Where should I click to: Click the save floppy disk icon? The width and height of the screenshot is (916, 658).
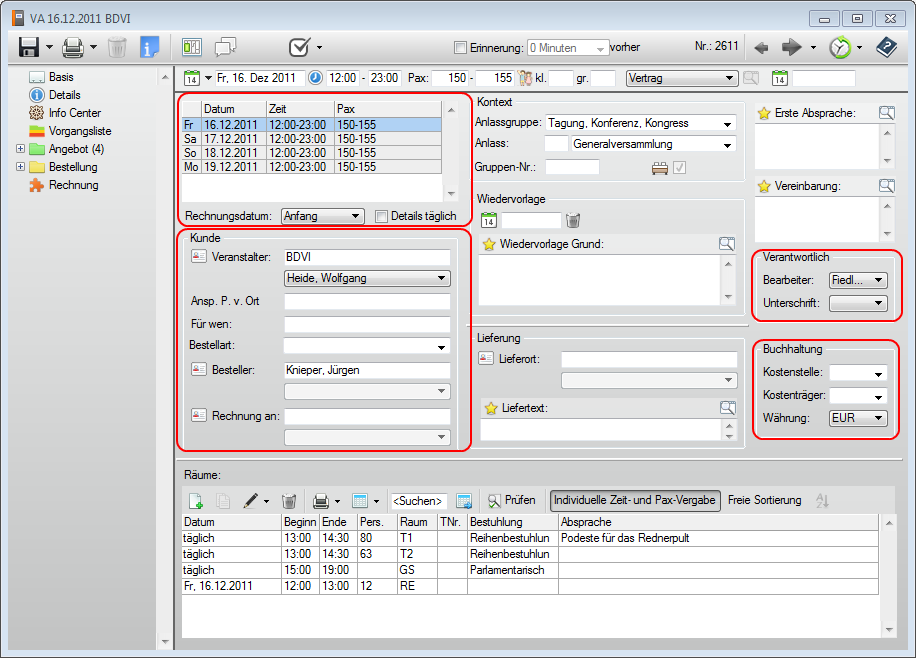(28, 47)
